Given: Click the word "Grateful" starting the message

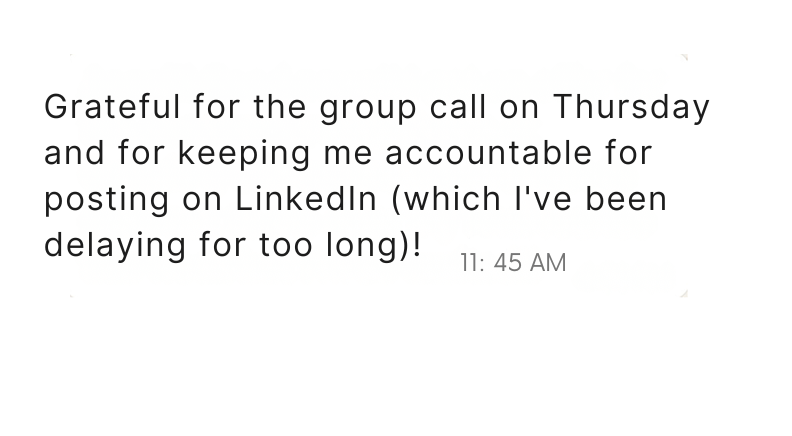Looking at the screenshot, I should point(112,107).
